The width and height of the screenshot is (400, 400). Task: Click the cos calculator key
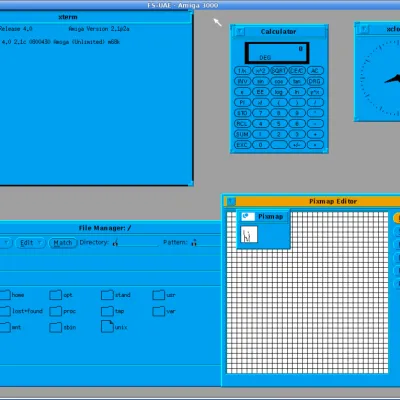(279, 81)
